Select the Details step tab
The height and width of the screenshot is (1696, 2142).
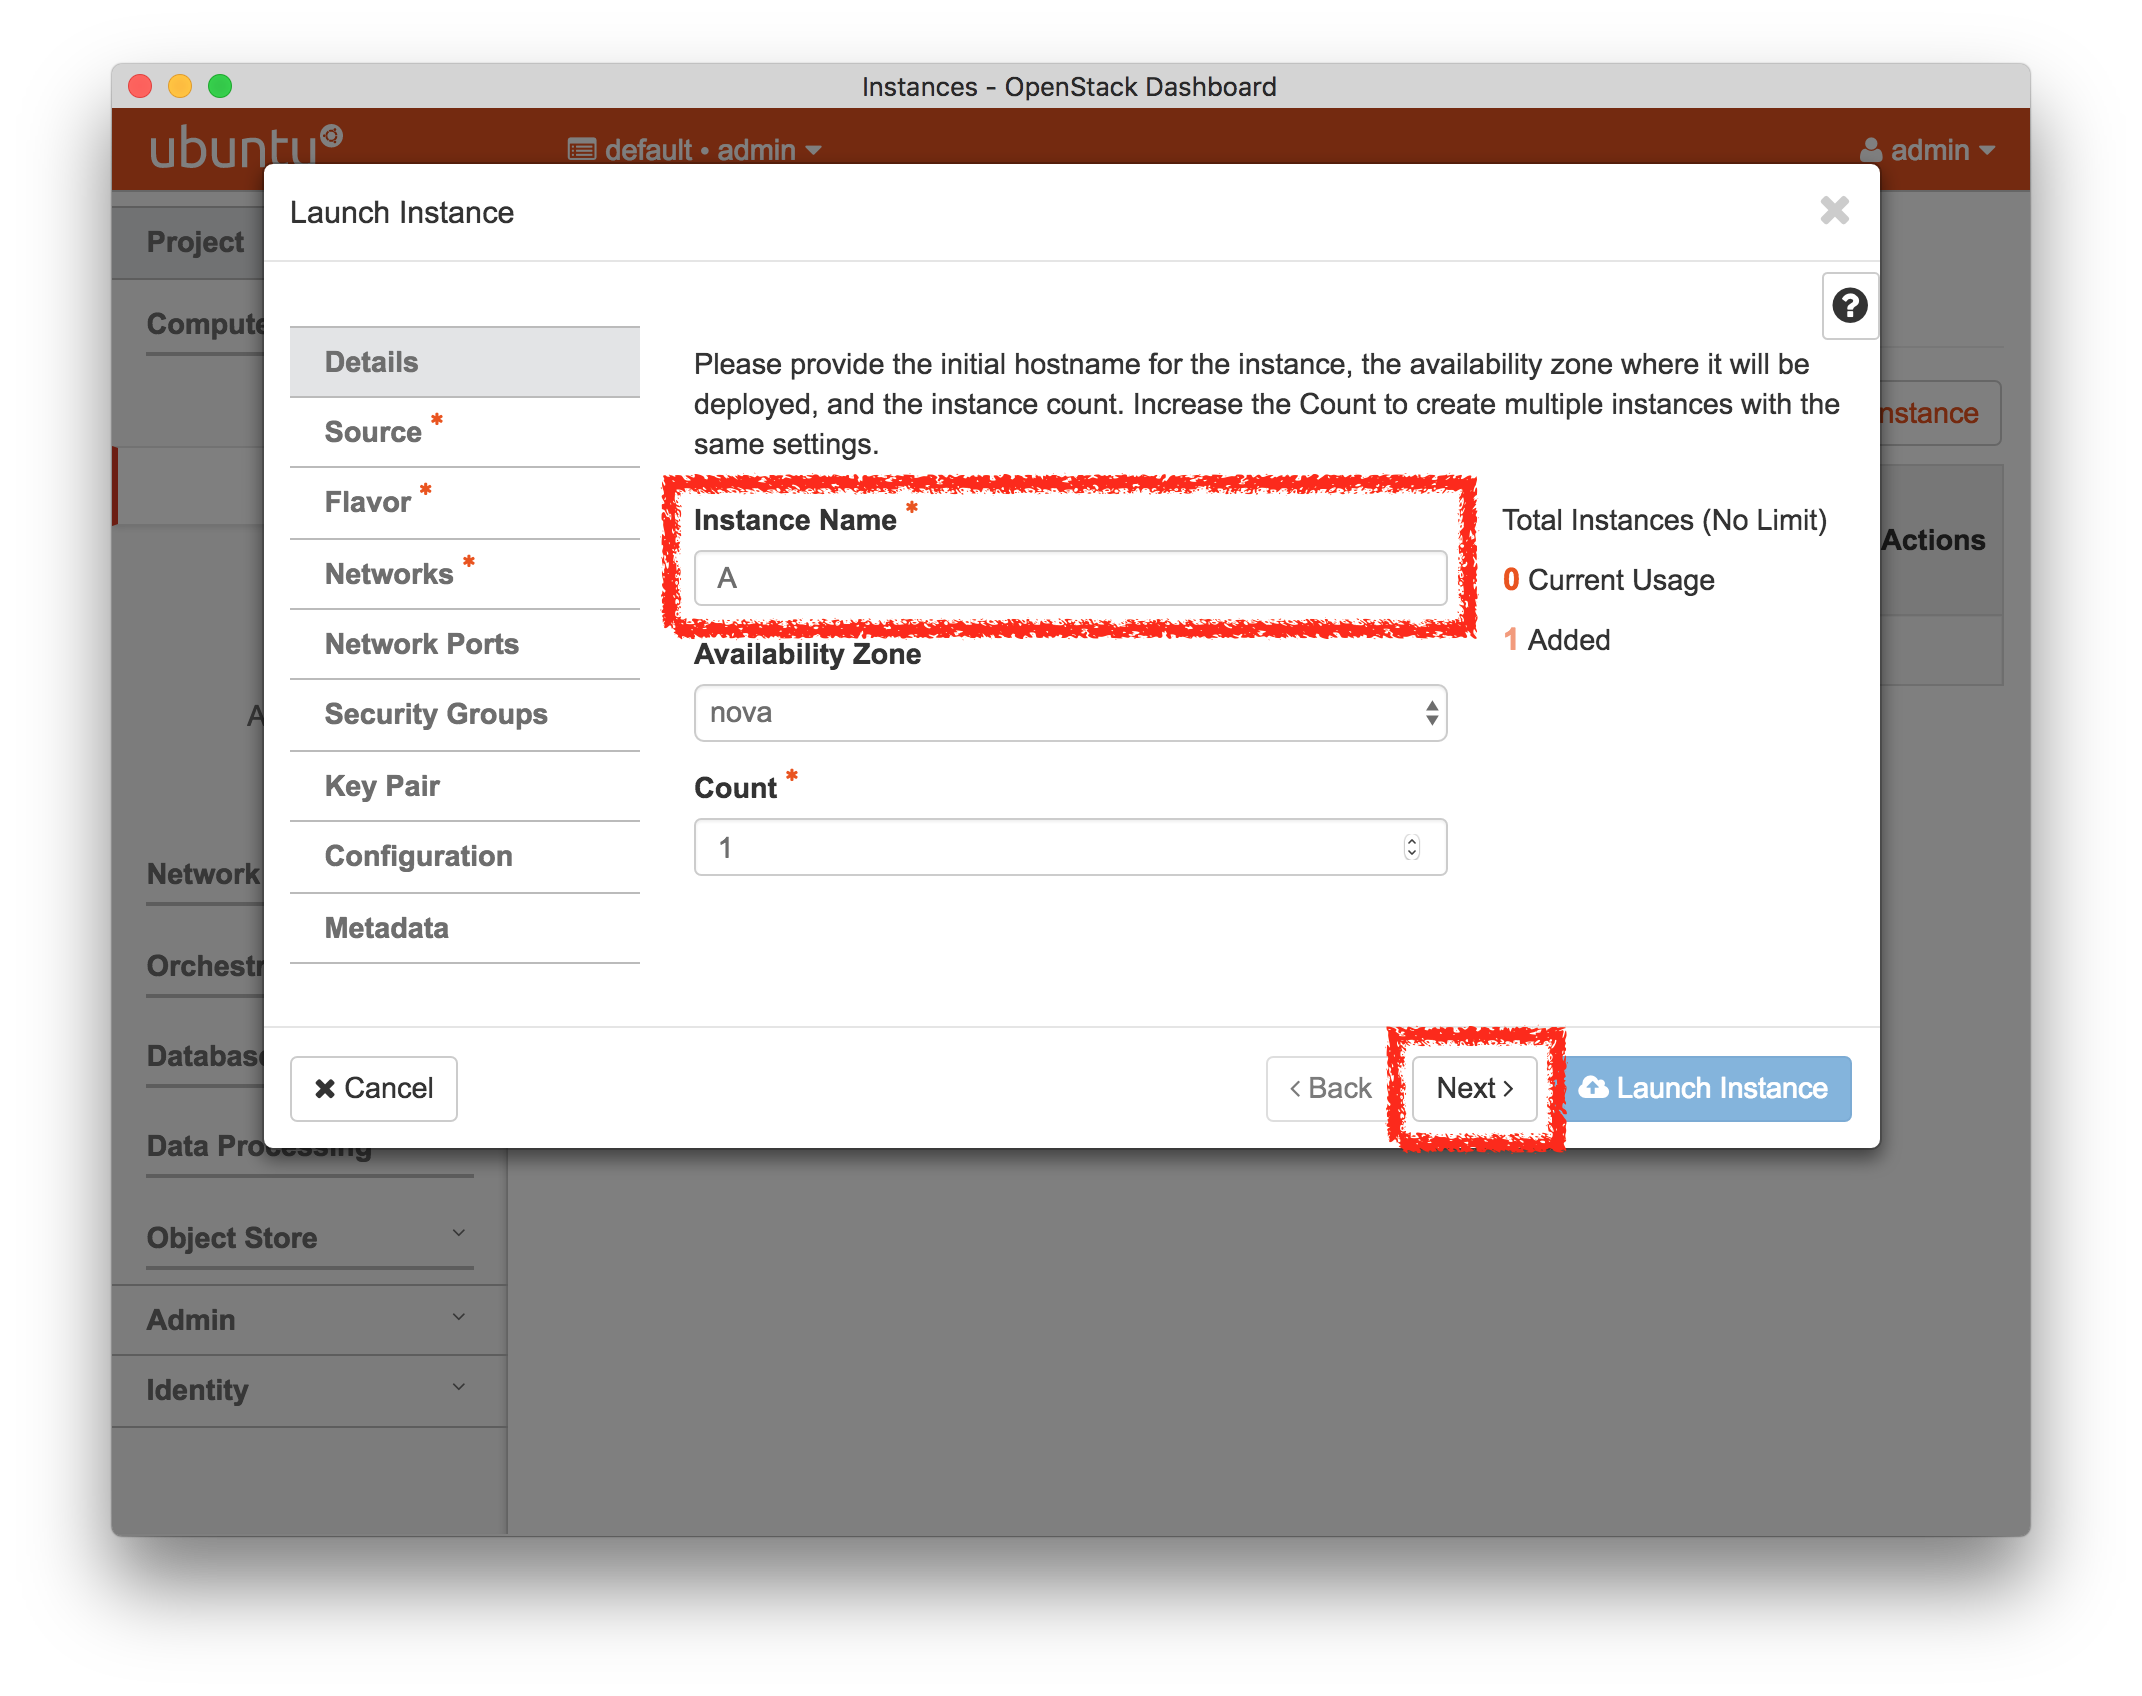tap(465, 362)
